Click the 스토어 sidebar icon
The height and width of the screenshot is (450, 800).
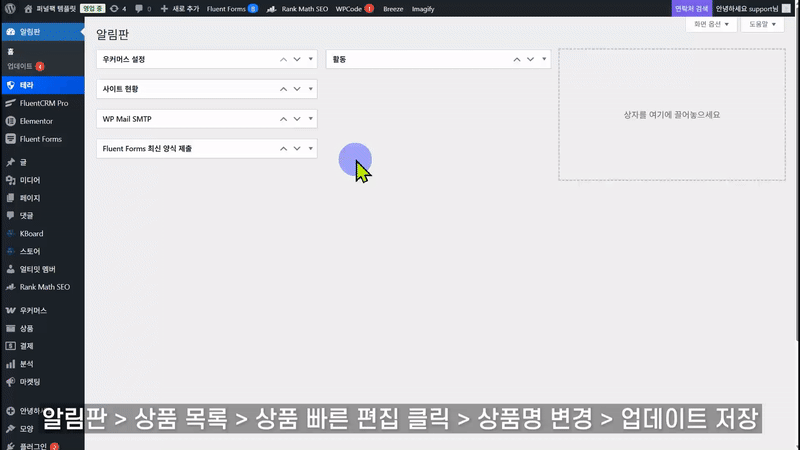11,251
